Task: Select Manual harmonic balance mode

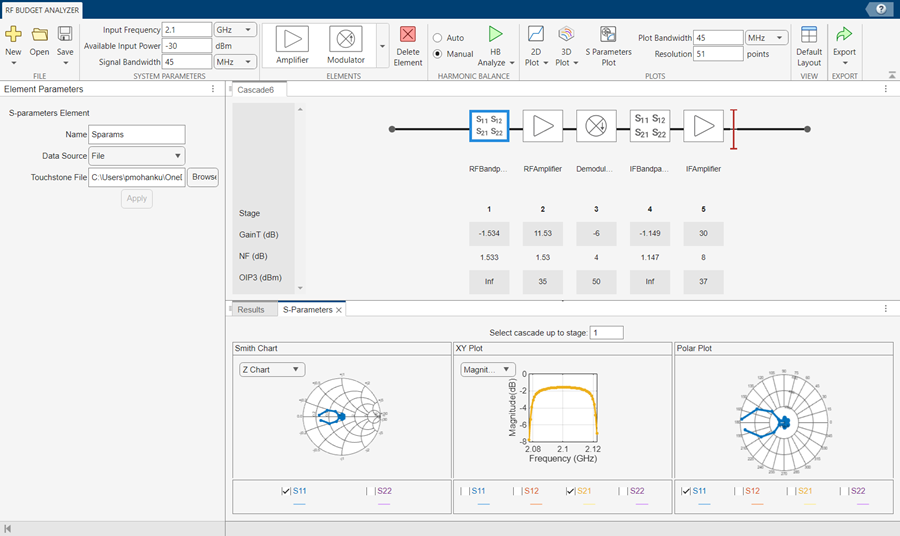Action: point(438,54)
